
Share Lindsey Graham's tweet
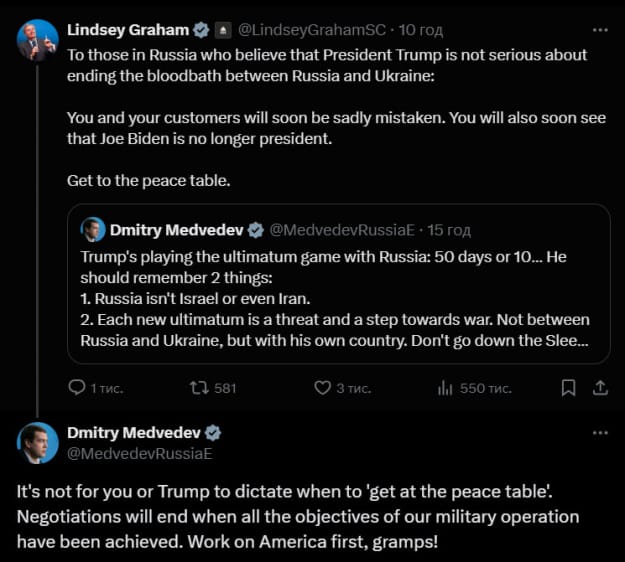pyautogui.click(x=600, y=387)
